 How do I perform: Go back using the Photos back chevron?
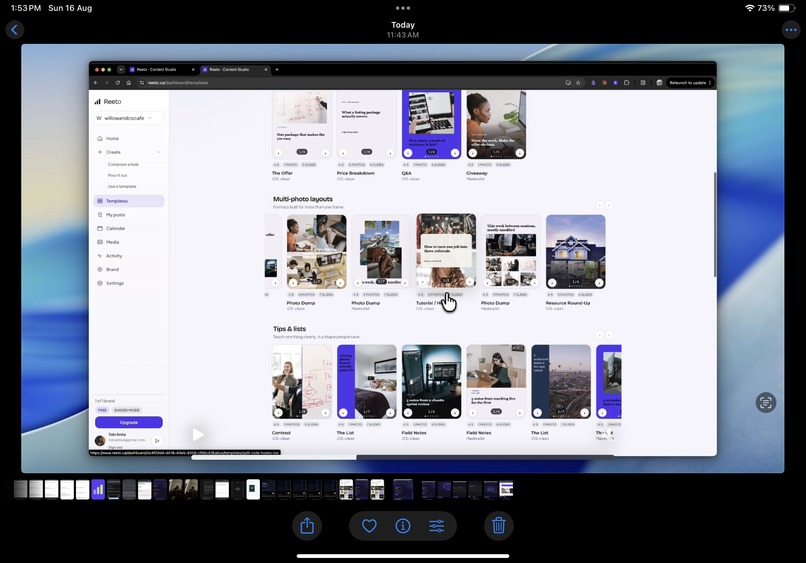click(x=14, y=30)
